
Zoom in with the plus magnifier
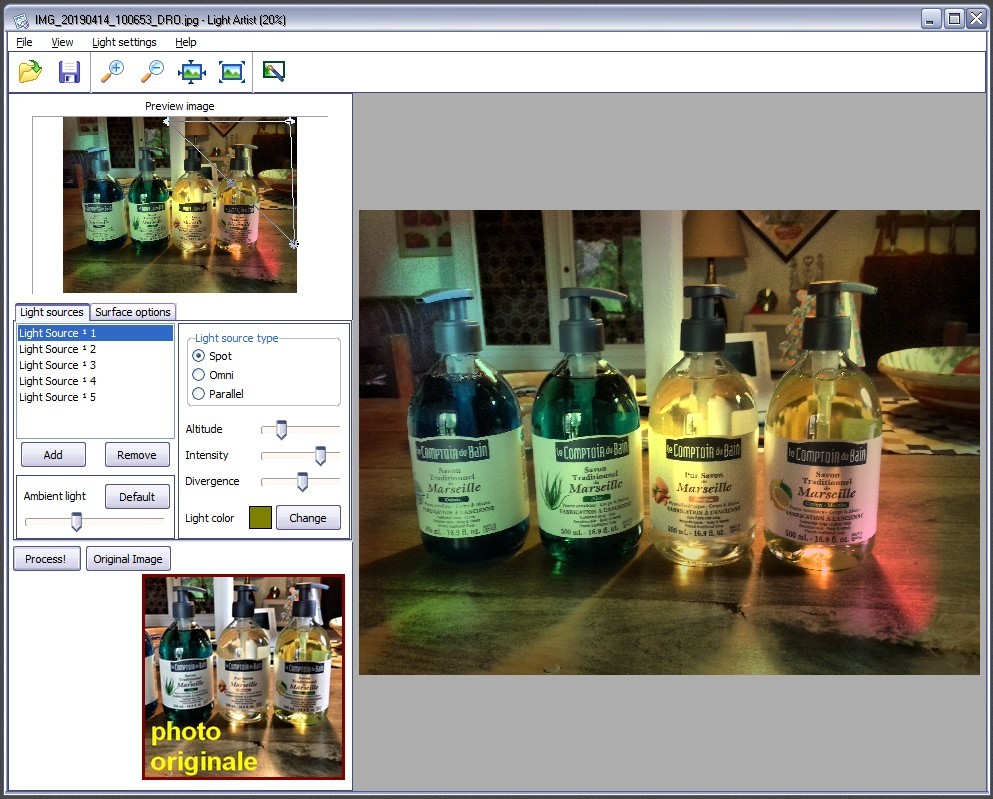pyautogui.click(x=113, y=72)
